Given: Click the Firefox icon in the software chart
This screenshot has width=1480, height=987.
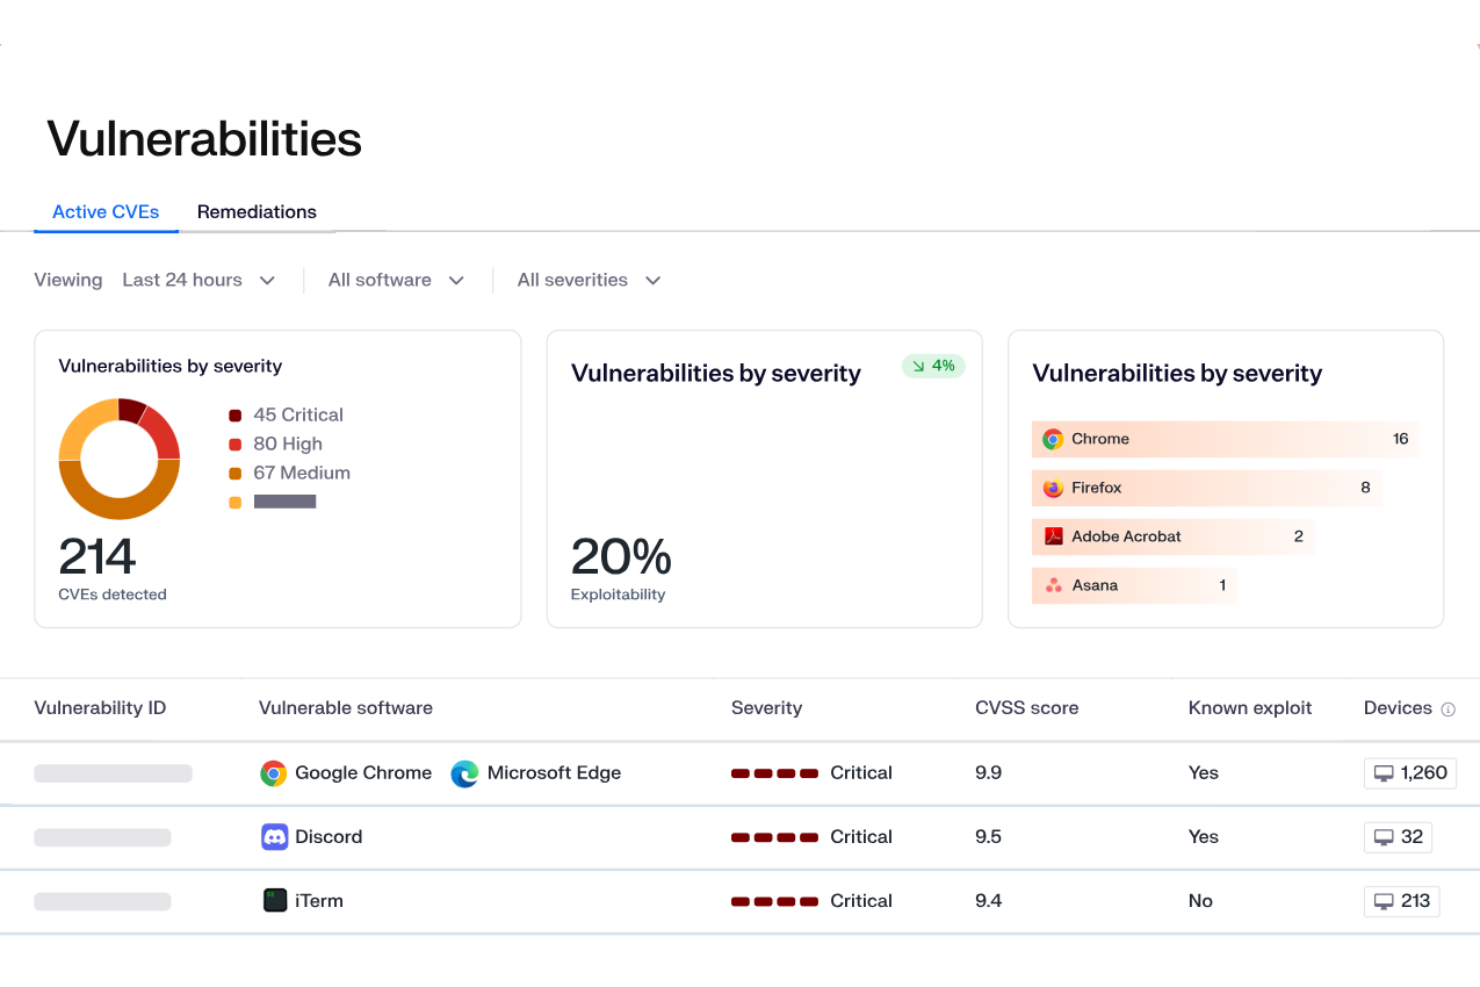Looking at the screenshot, I should click(x=1053, y=488).
